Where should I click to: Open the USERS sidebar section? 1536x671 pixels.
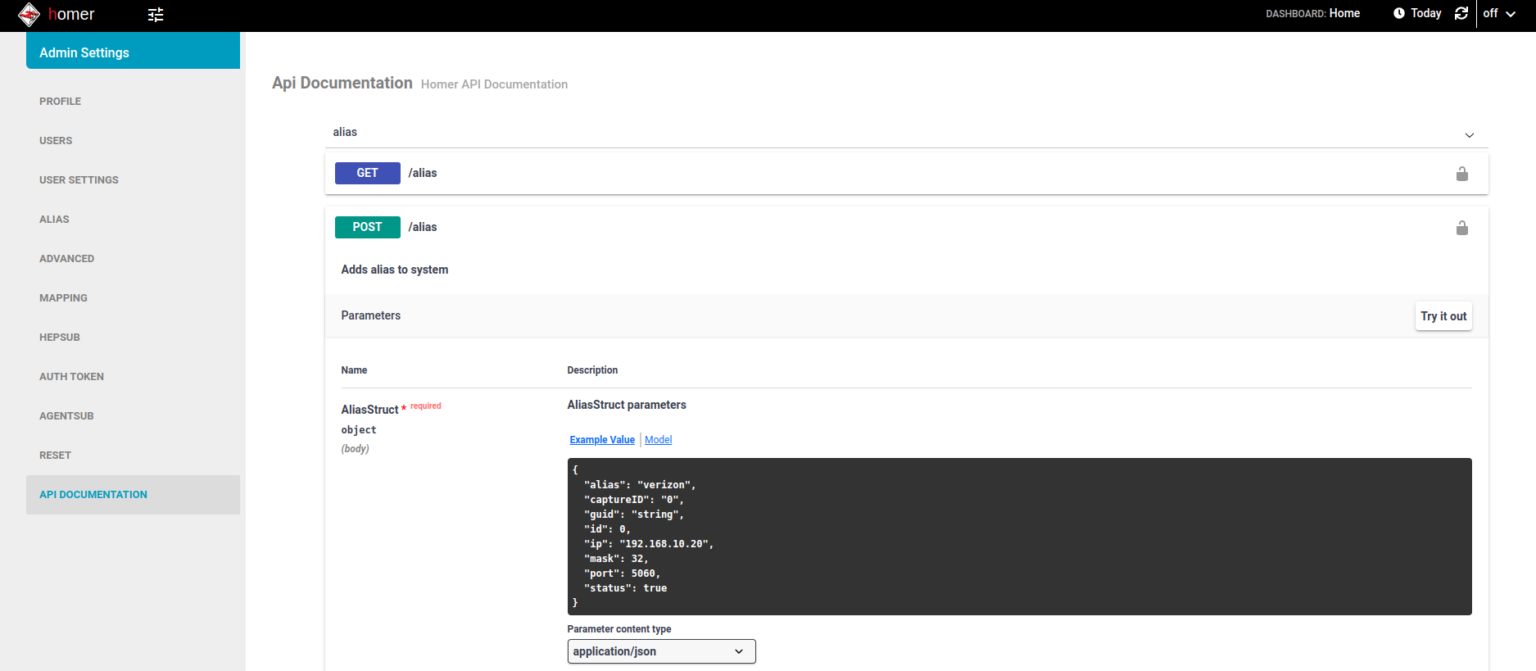[x=56, y=140]
